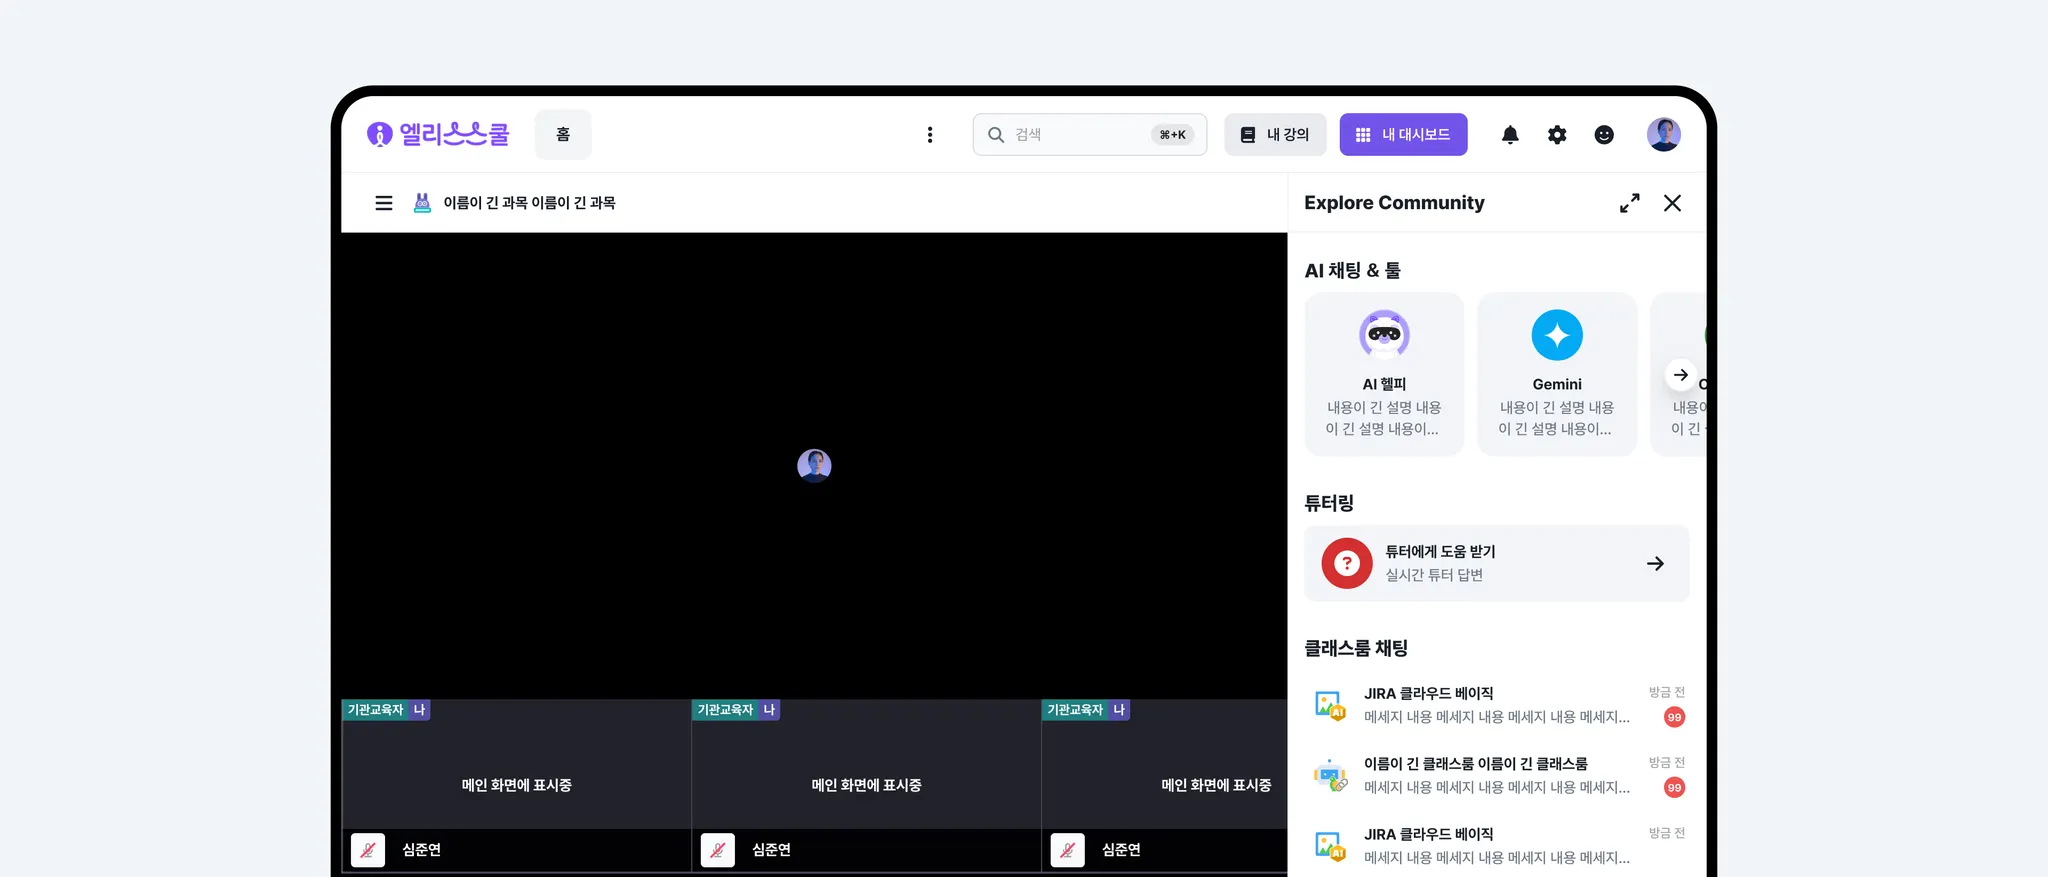Close the Explore Community panel
This screenshot has height=877, width=2048.
(1672, 203)
